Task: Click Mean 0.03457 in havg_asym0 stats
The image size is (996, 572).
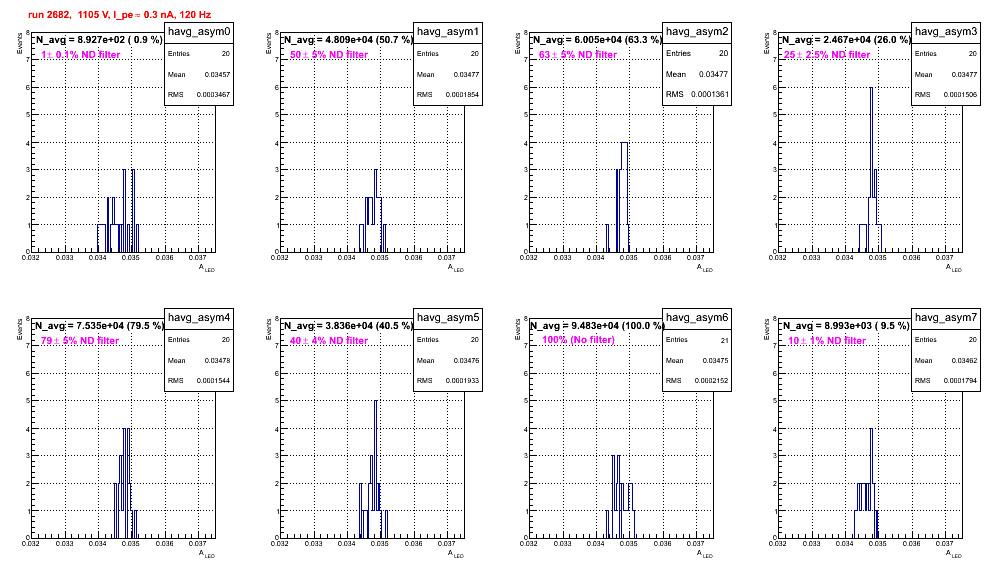Action: click(199, 74)
